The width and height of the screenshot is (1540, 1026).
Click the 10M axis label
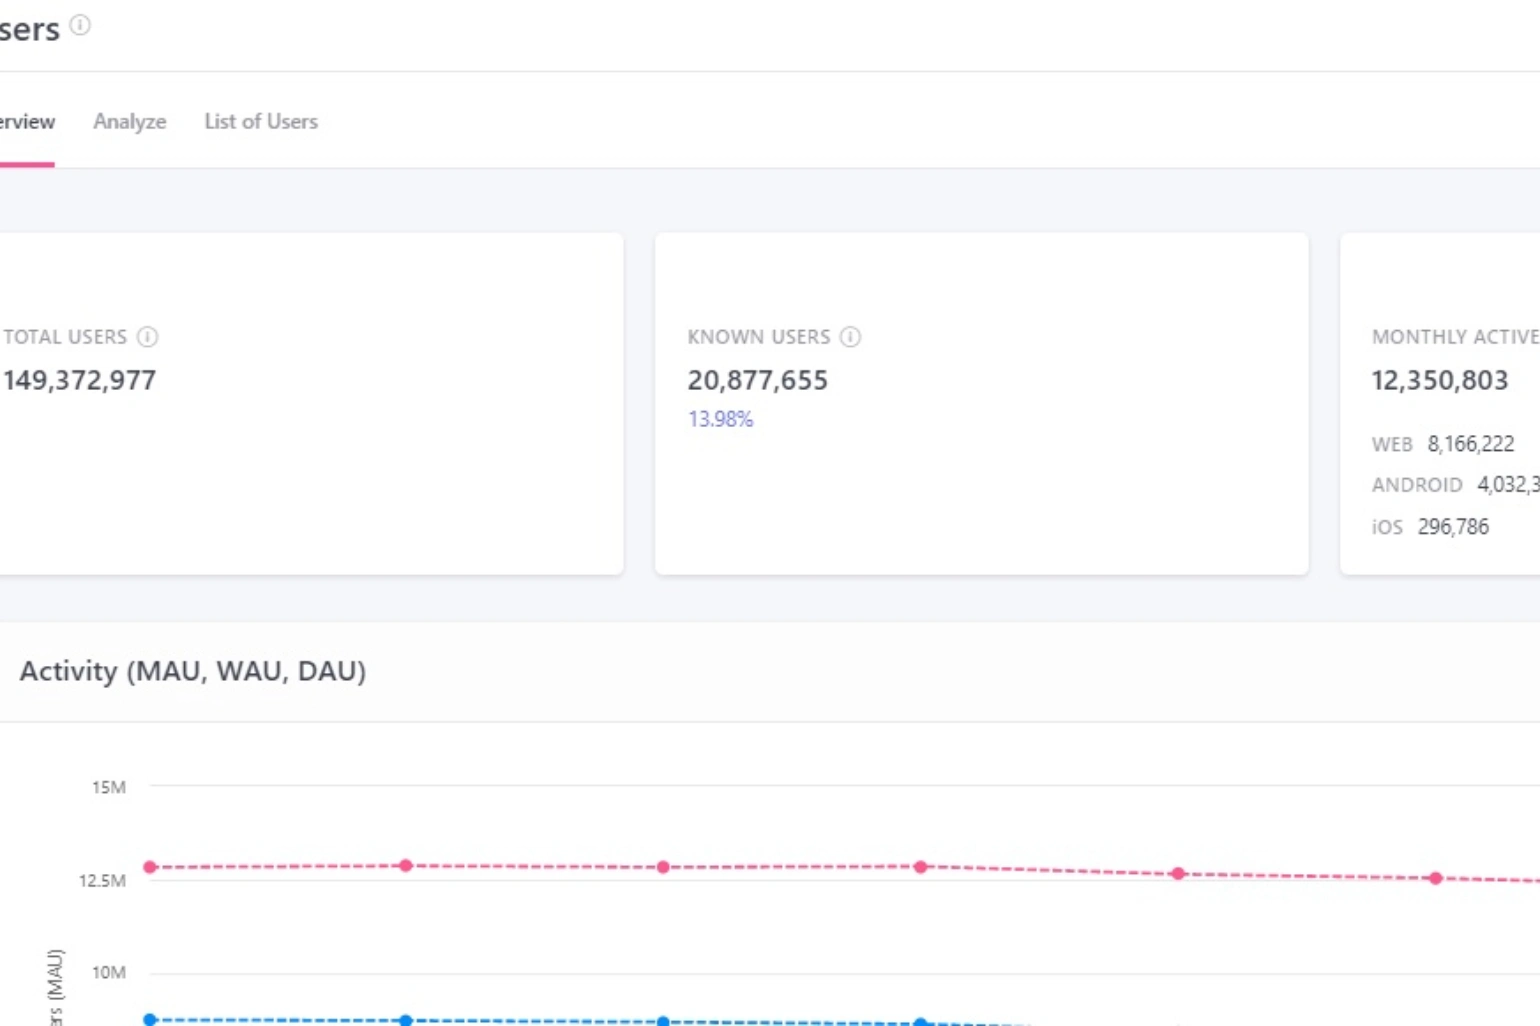click(x=109, y=973)
